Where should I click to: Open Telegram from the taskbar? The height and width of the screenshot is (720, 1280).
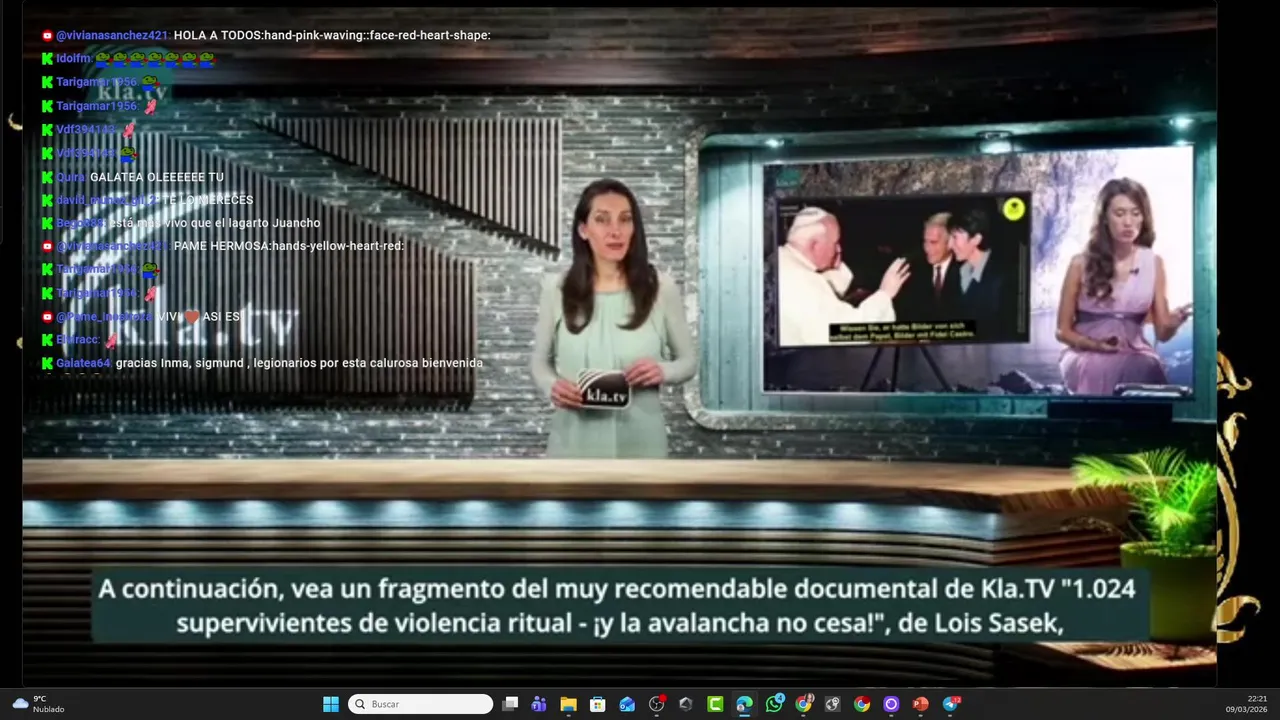950,704
